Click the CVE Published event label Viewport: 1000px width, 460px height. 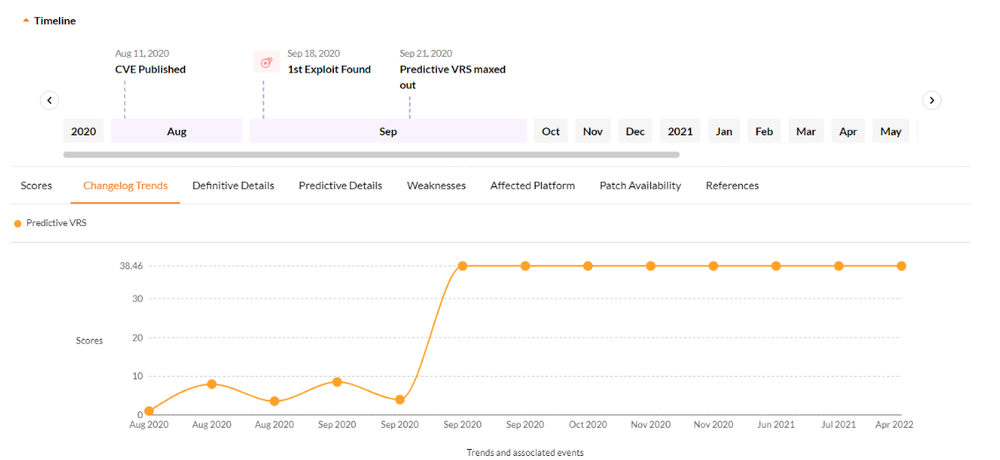(151, 70)
